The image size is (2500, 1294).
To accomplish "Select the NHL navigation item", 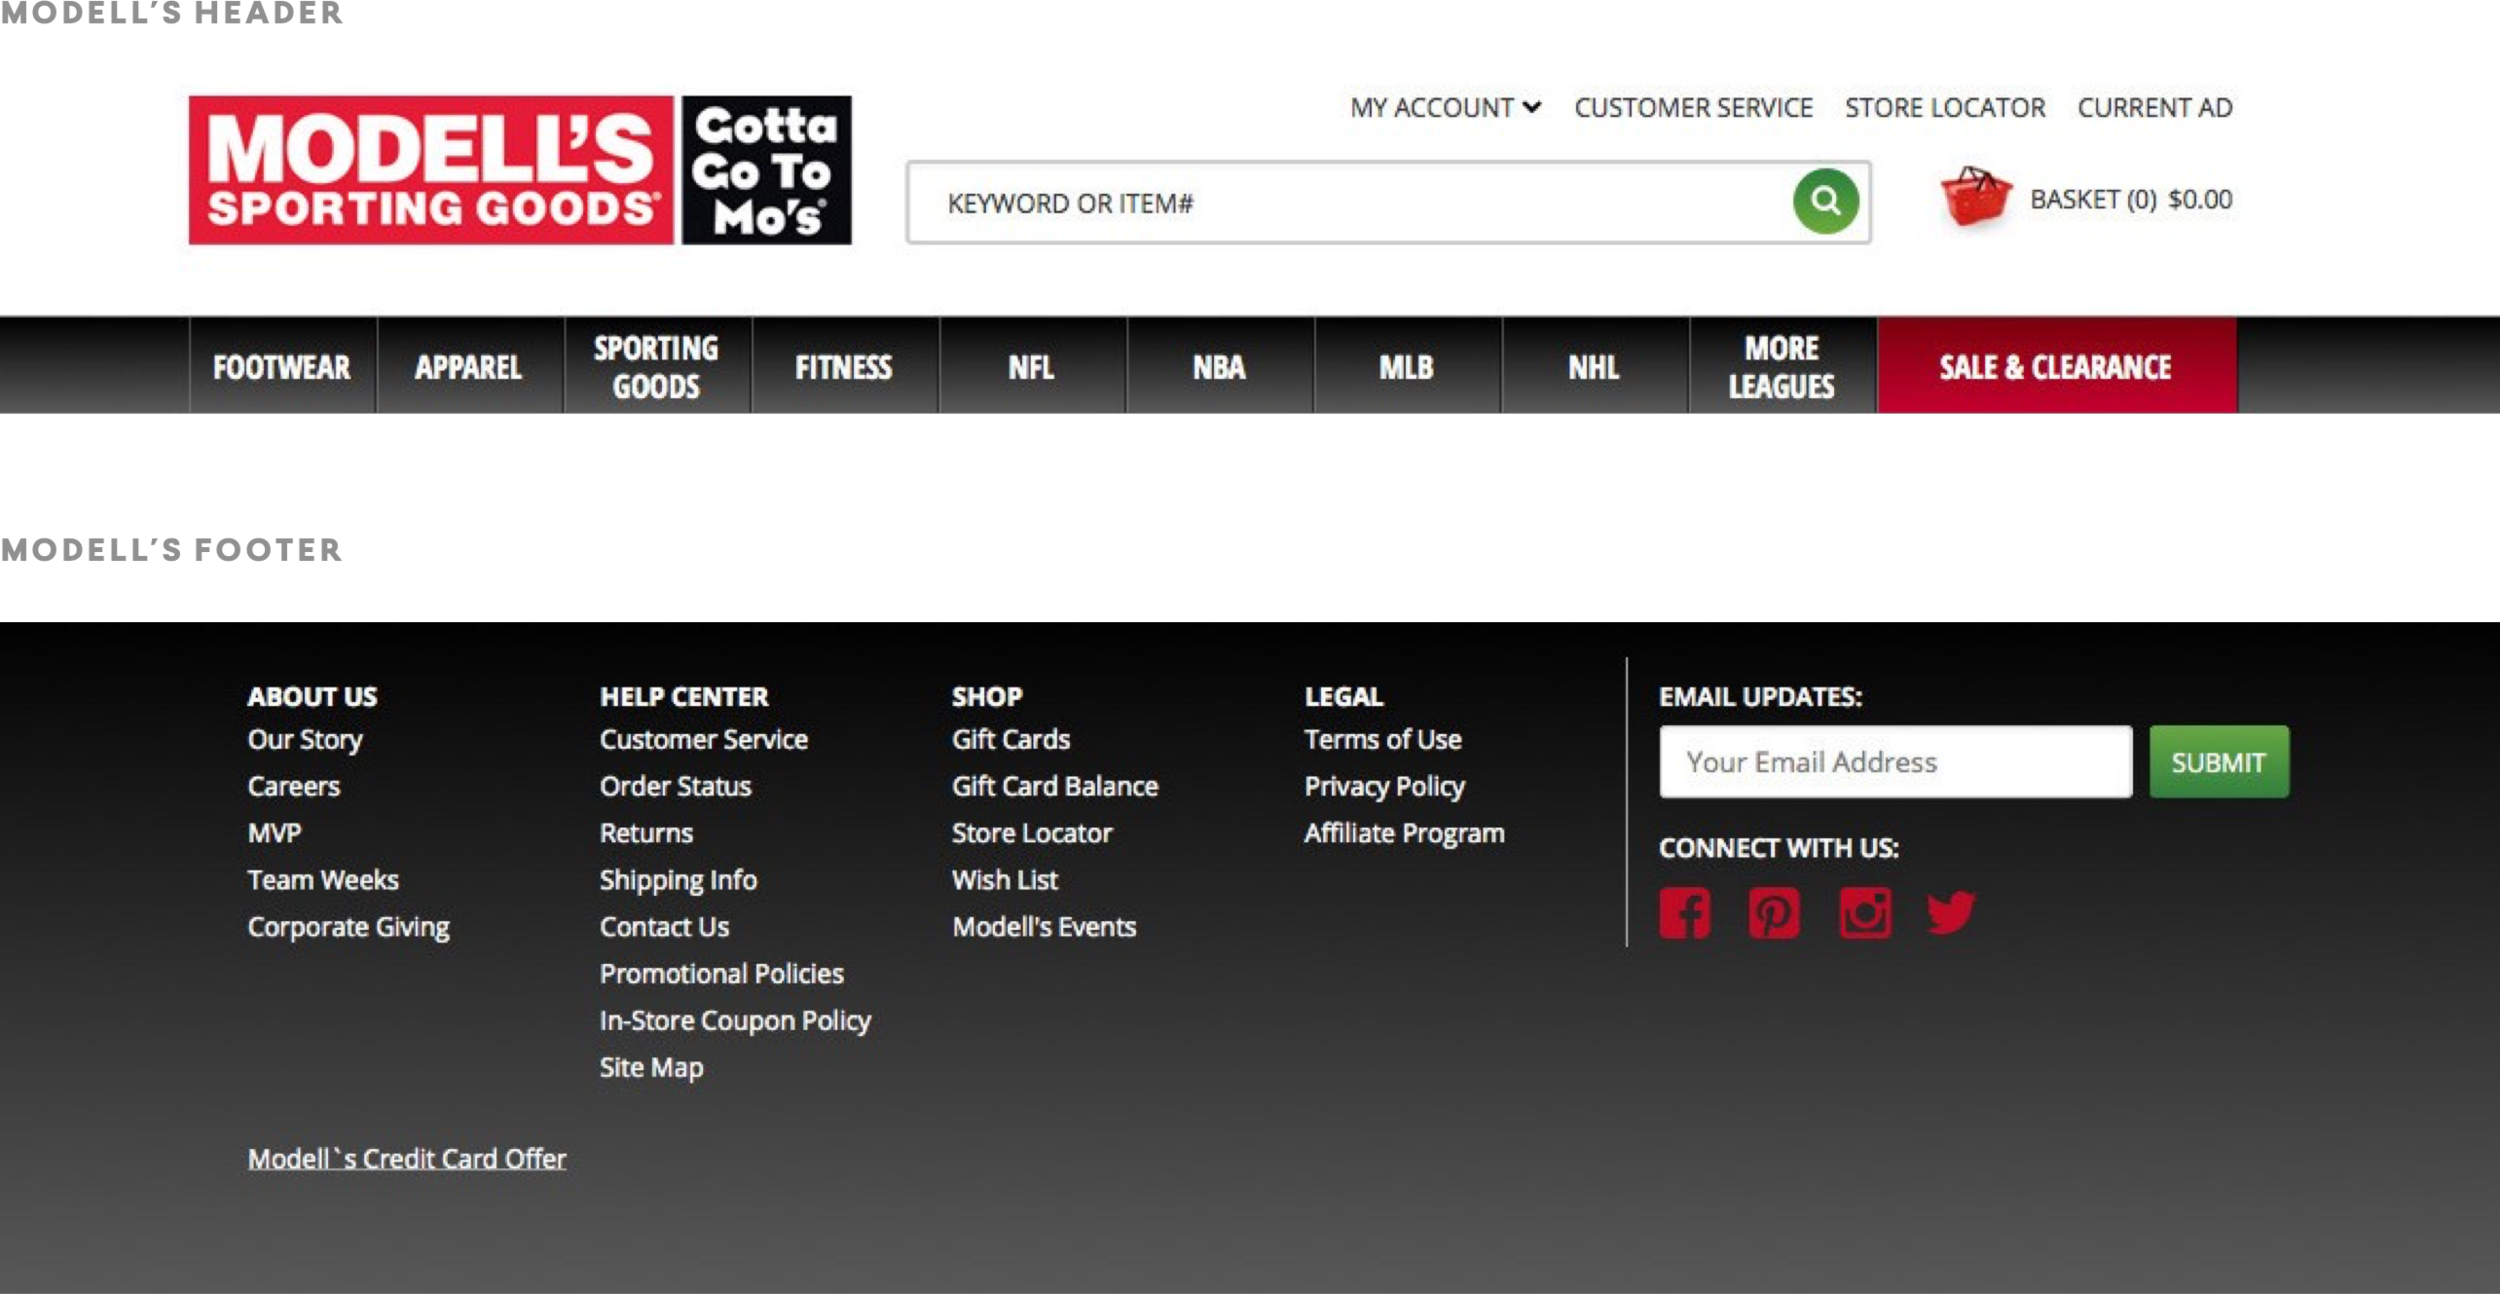I will 1594,366.
